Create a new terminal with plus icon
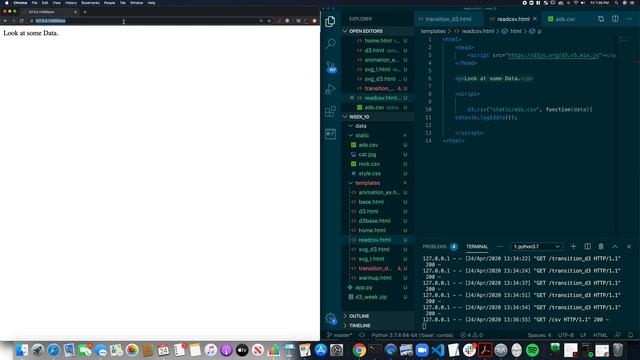Viewport: 640px width, 360px height. [x=573, y=247]
